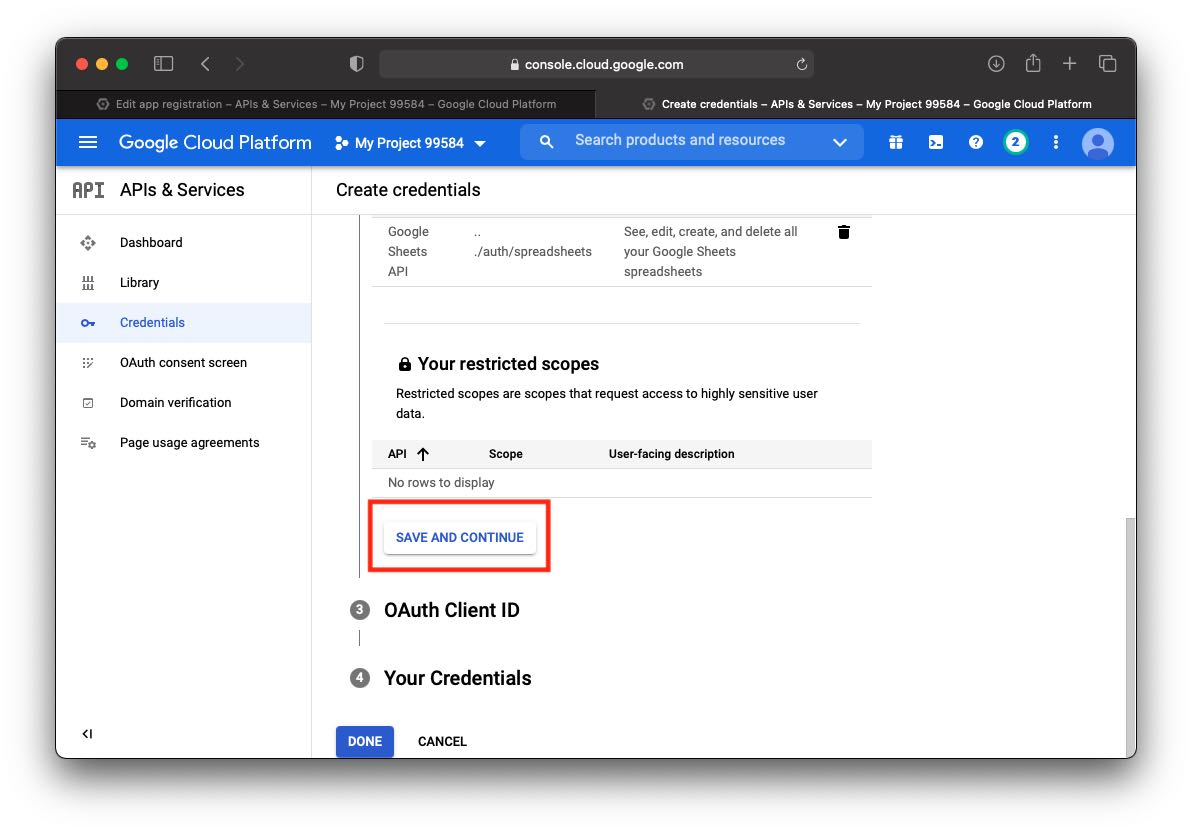The image size is (1192, 832).
Task: Open the three-dot settings menu
Action: [1055, 142]
